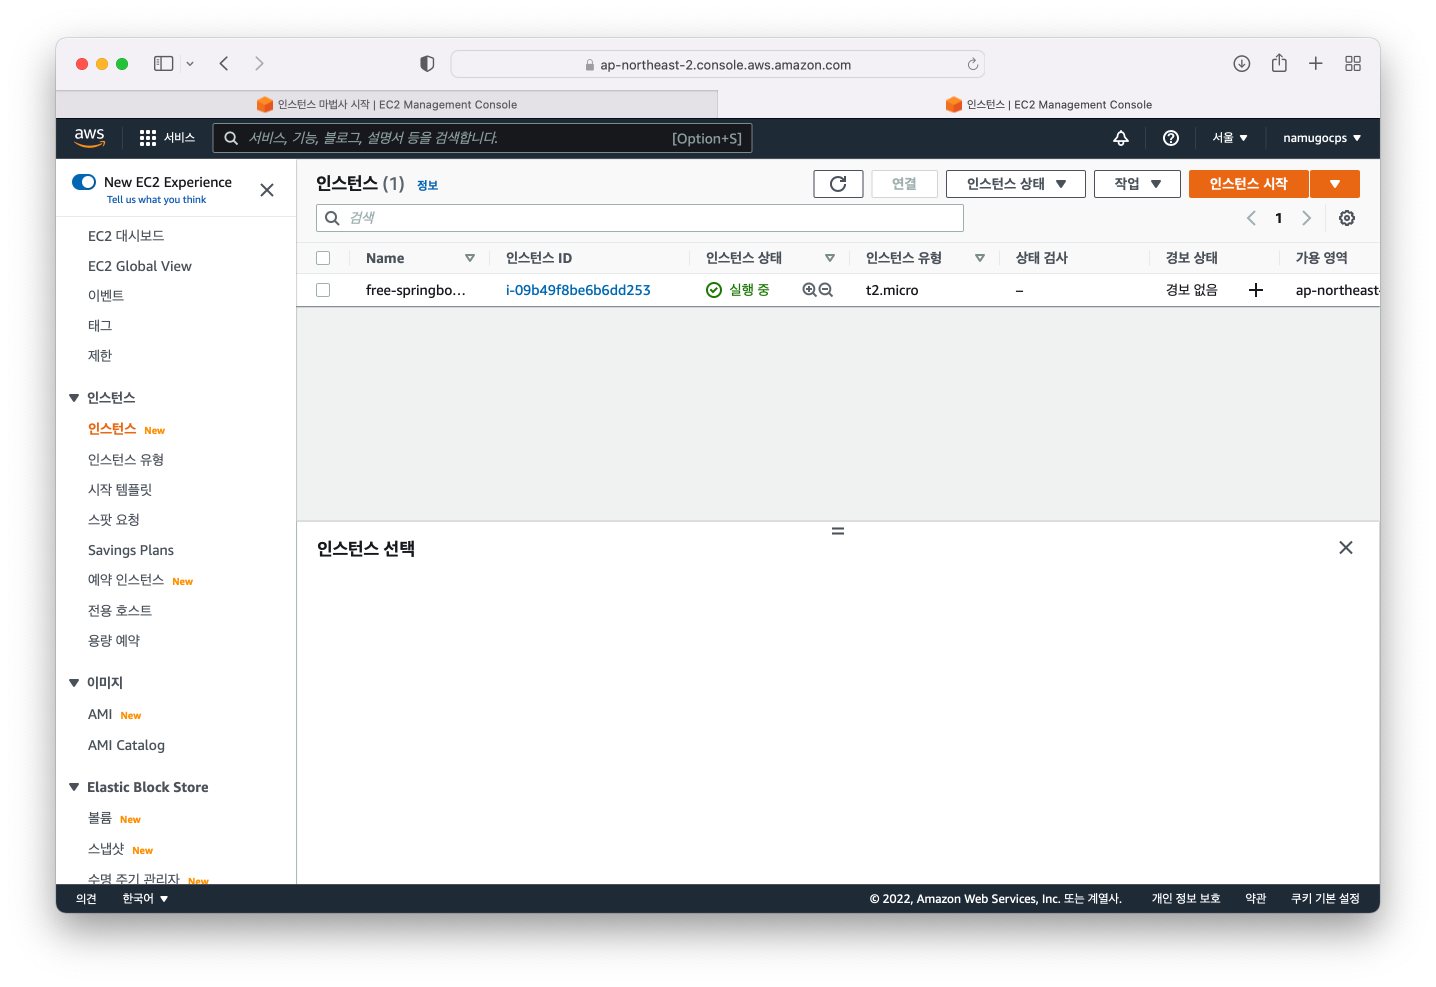Switch to 인스턴스 마법사 시작 browser tab
Screen dimensions: 1436x987
click(387, 104)
